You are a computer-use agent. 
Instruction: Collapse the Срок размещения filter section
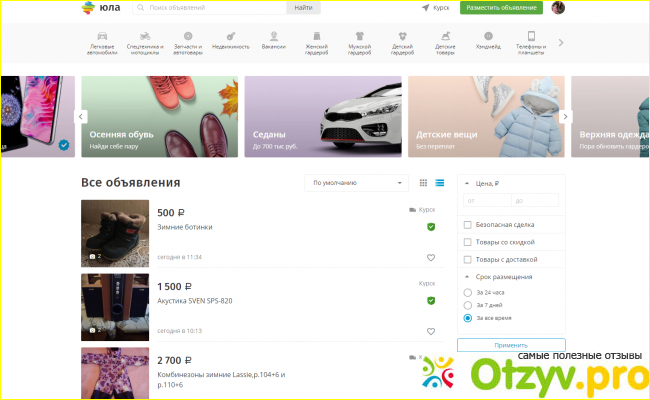click(467, 276)
